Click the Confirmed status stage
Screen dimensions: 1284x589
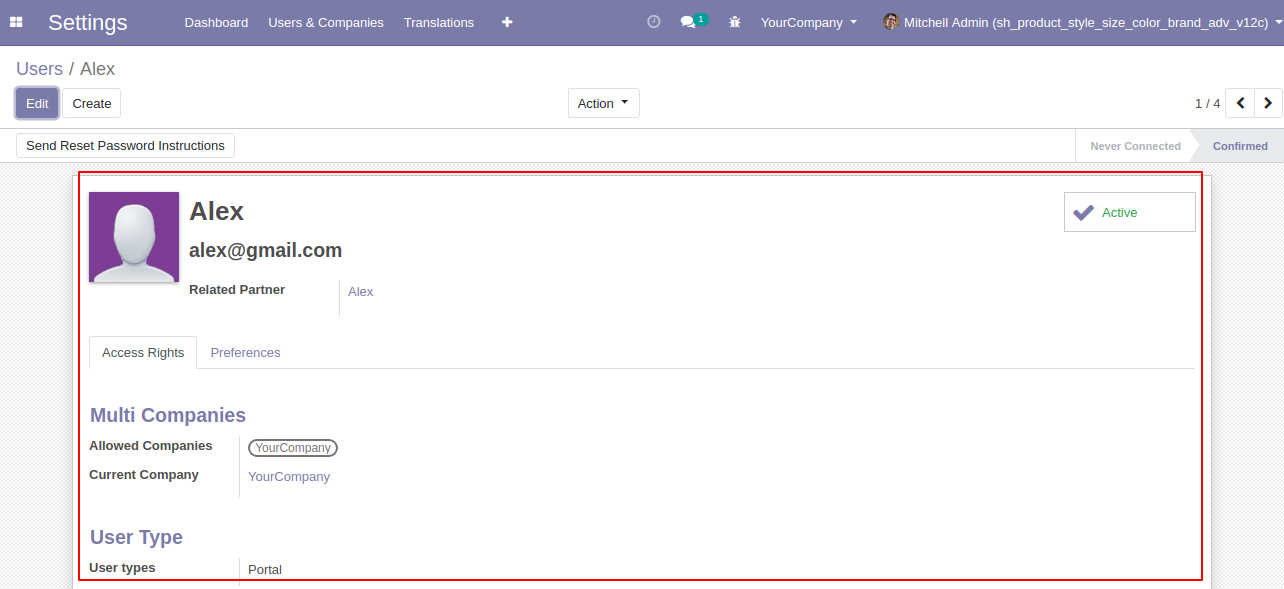1240,146
